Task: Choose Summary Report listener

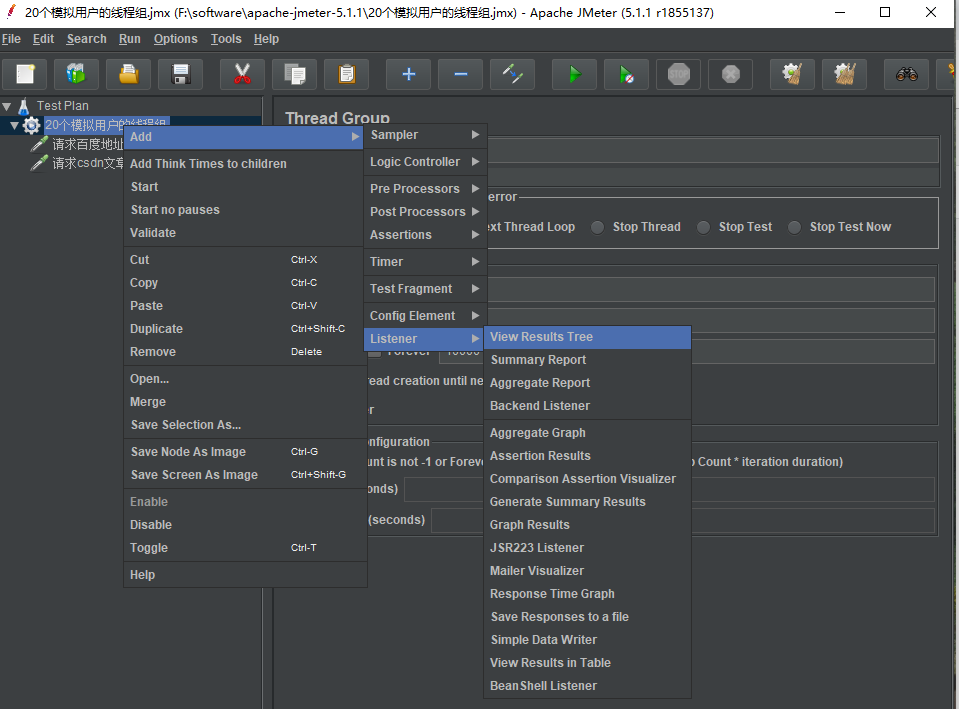Action: point(587,360)
